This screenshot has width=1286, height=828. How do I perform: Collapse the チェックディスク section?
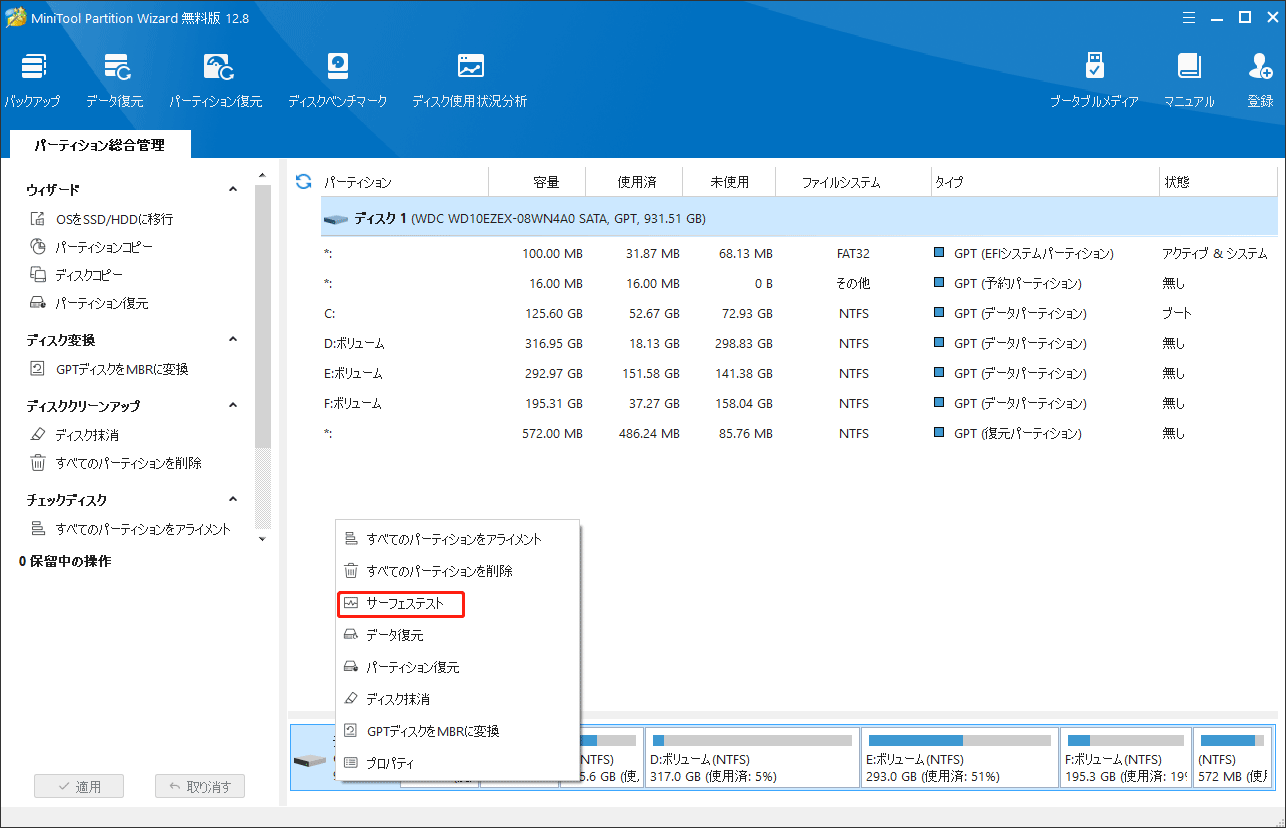pyautogui.click(x=233, y=499)
